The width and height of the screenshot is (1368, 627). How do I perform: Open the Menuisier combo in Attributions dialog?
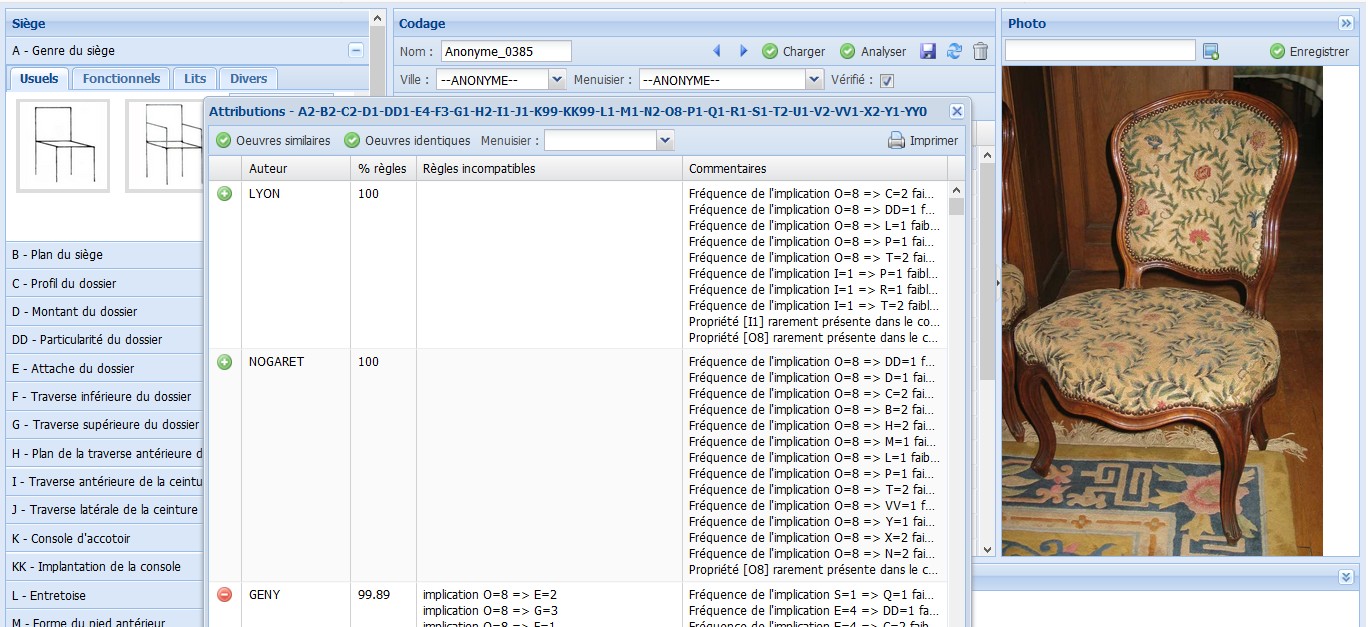pyautogui.click(x=665, y=141)
